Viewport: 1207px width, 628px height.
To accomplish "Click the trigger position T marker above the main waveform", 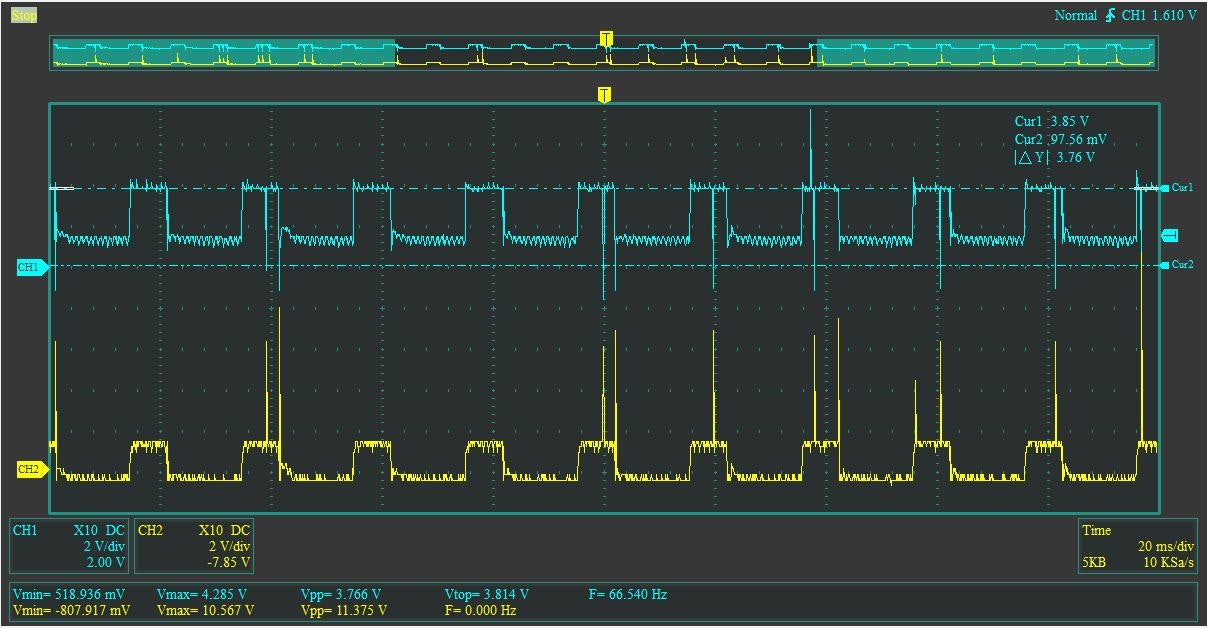I will tap(604, 94).
